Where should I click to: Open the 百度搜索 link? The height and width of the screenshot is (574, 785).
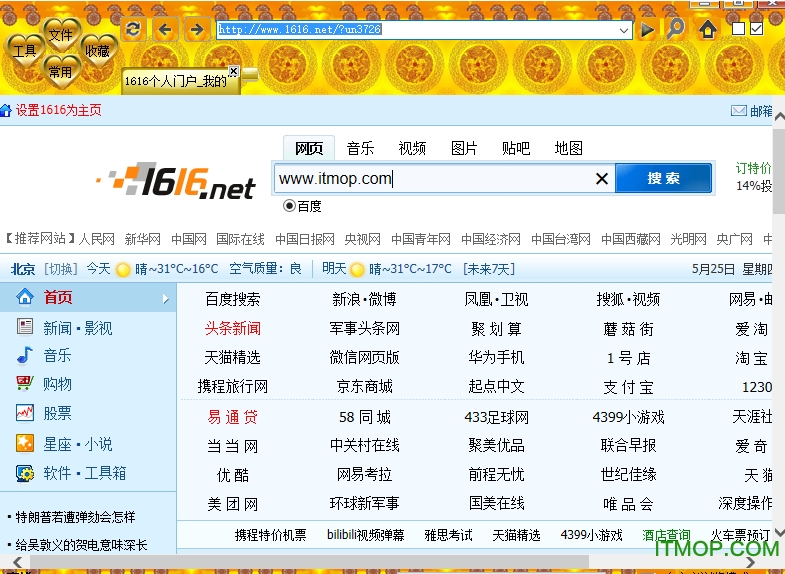click(233, 299)
